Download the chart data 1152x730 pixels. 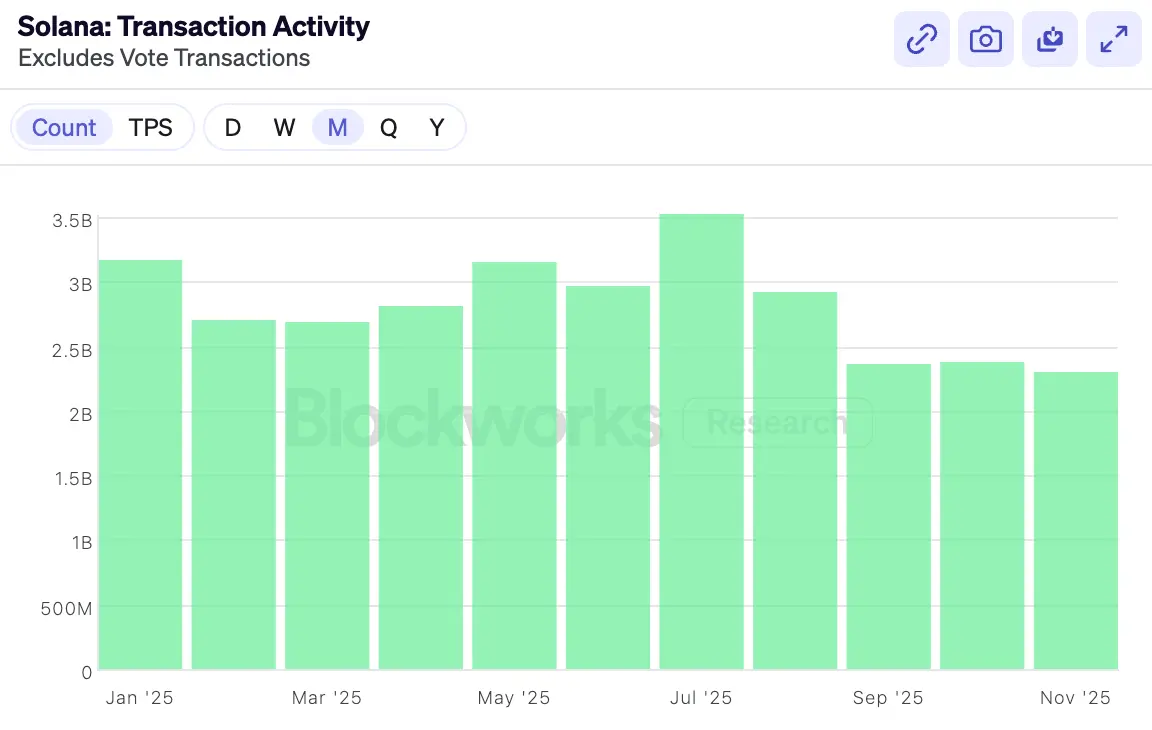[1049, 38]
